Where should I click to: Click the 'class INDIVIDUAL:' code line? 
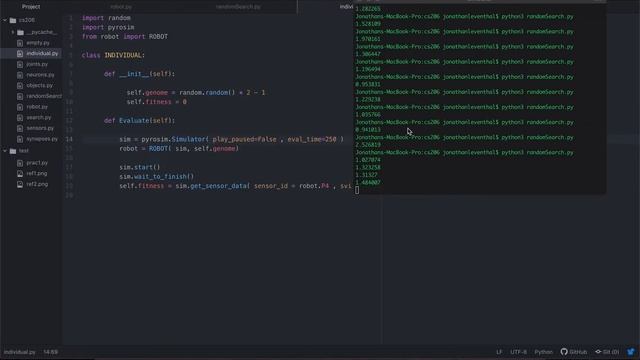(113, 55)
